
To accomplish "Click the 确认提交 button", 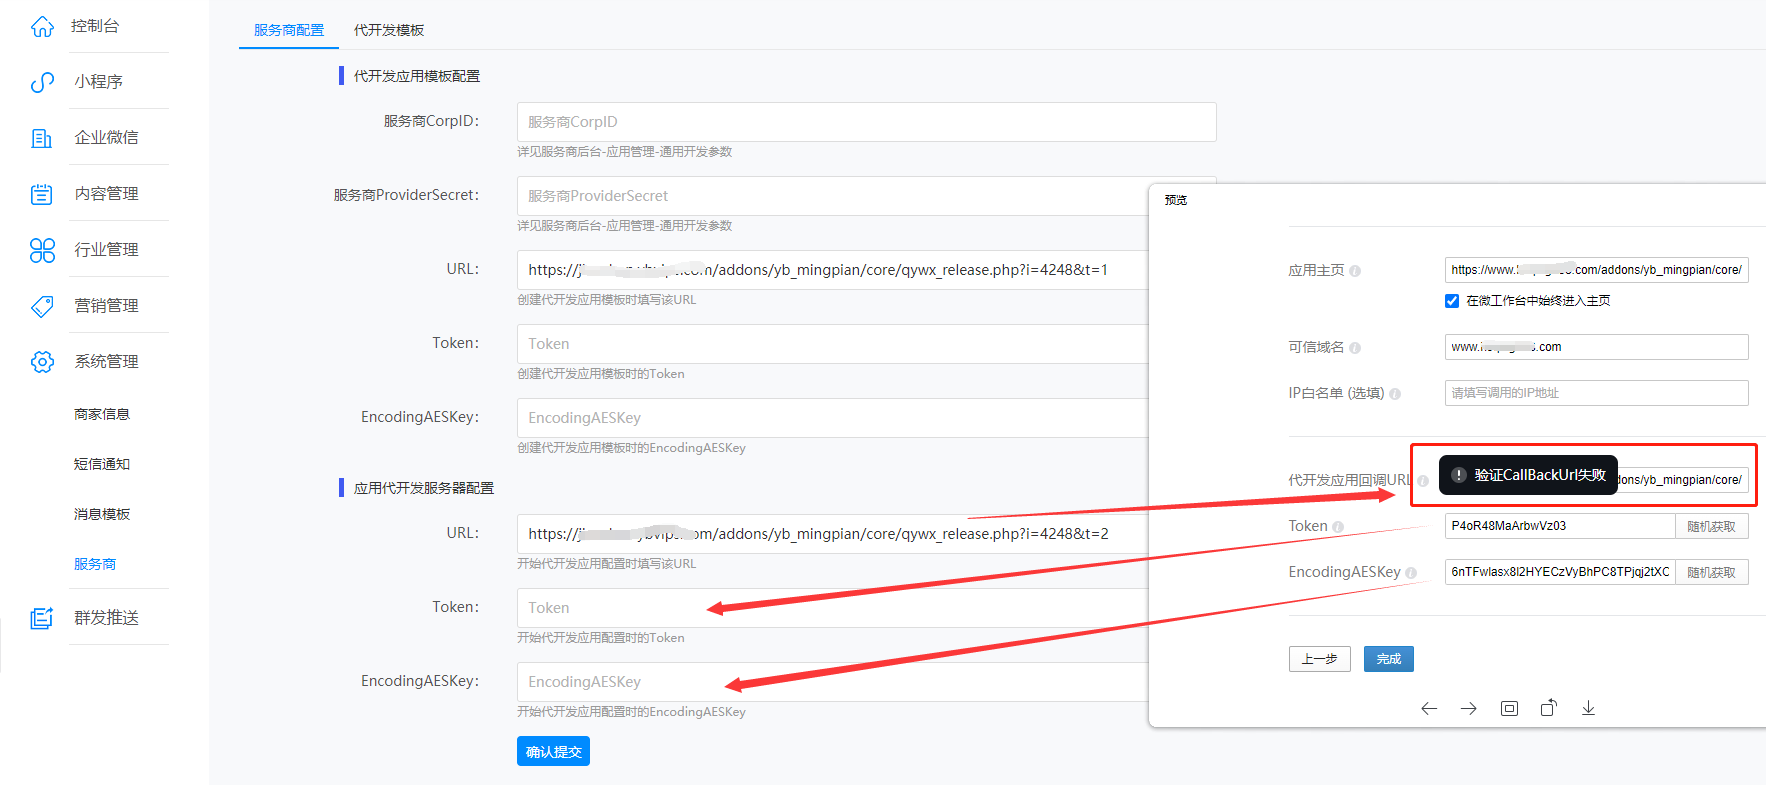I will [x=553, y=751].
